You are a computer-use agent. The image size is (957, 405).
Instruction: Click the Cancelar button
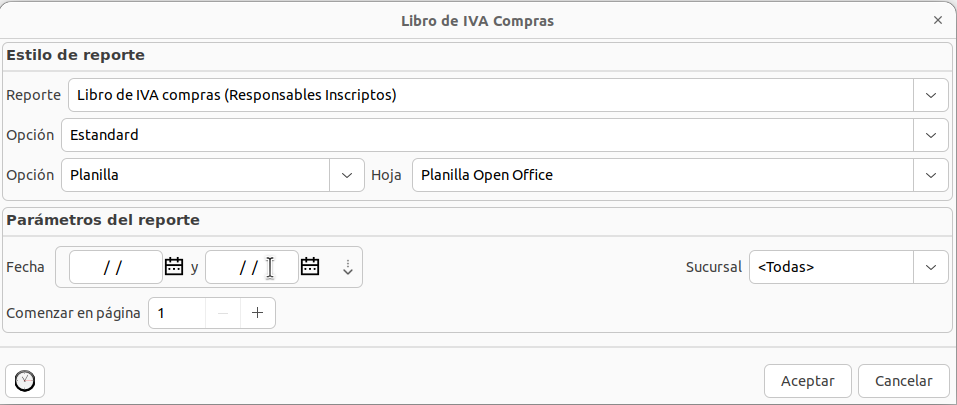coord(904,381)
